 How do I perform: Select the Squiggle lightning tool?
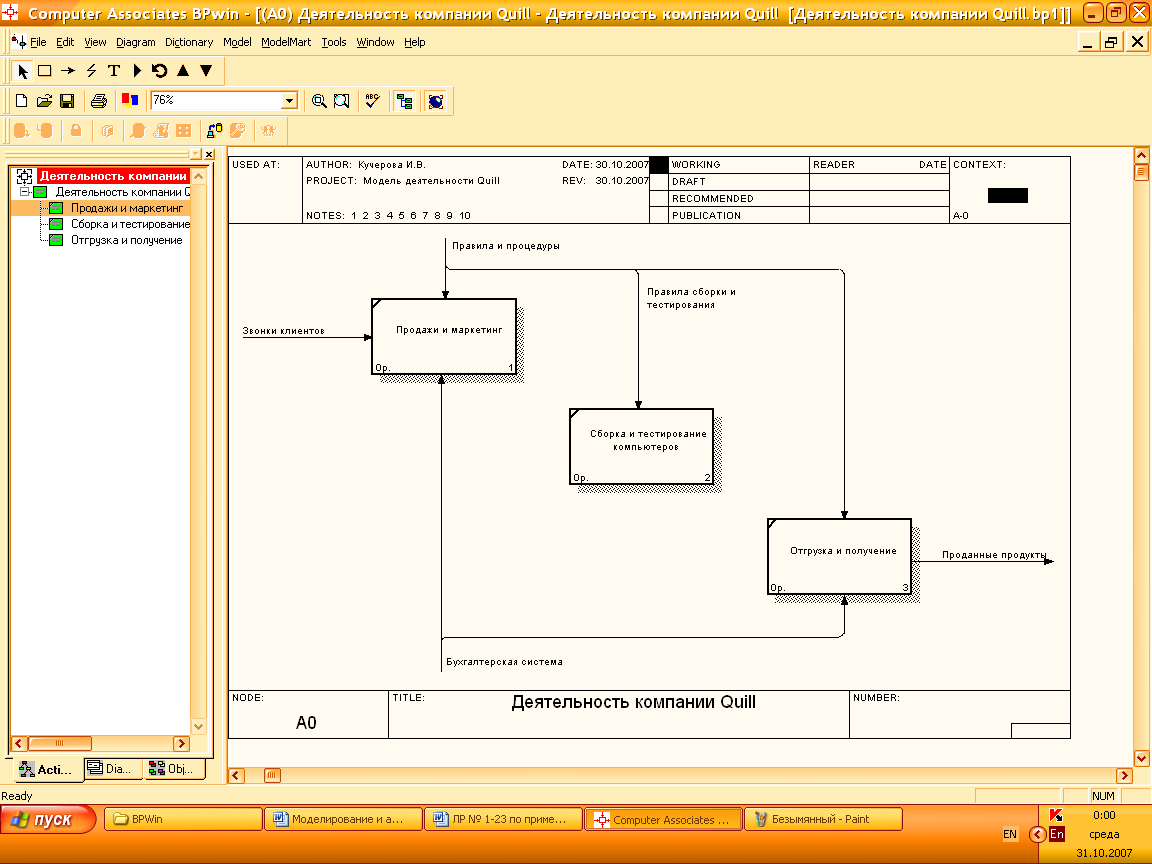pyautogui.click(x=91, y=71)
